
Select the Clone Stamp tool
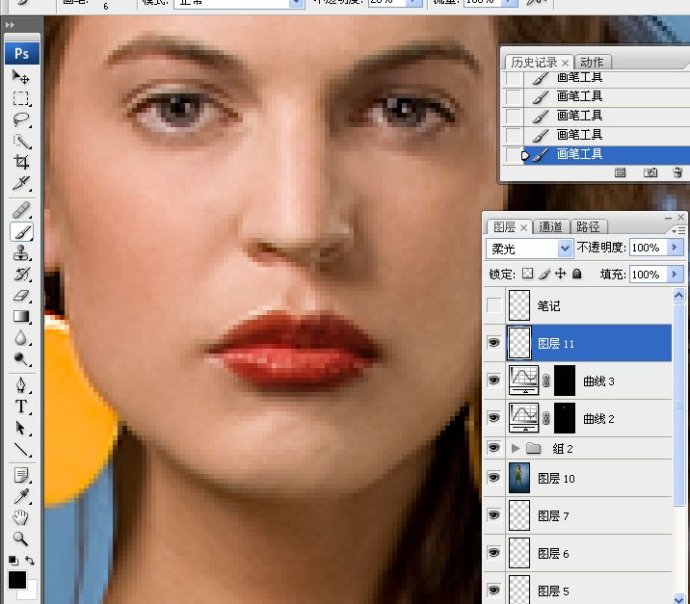21,253
